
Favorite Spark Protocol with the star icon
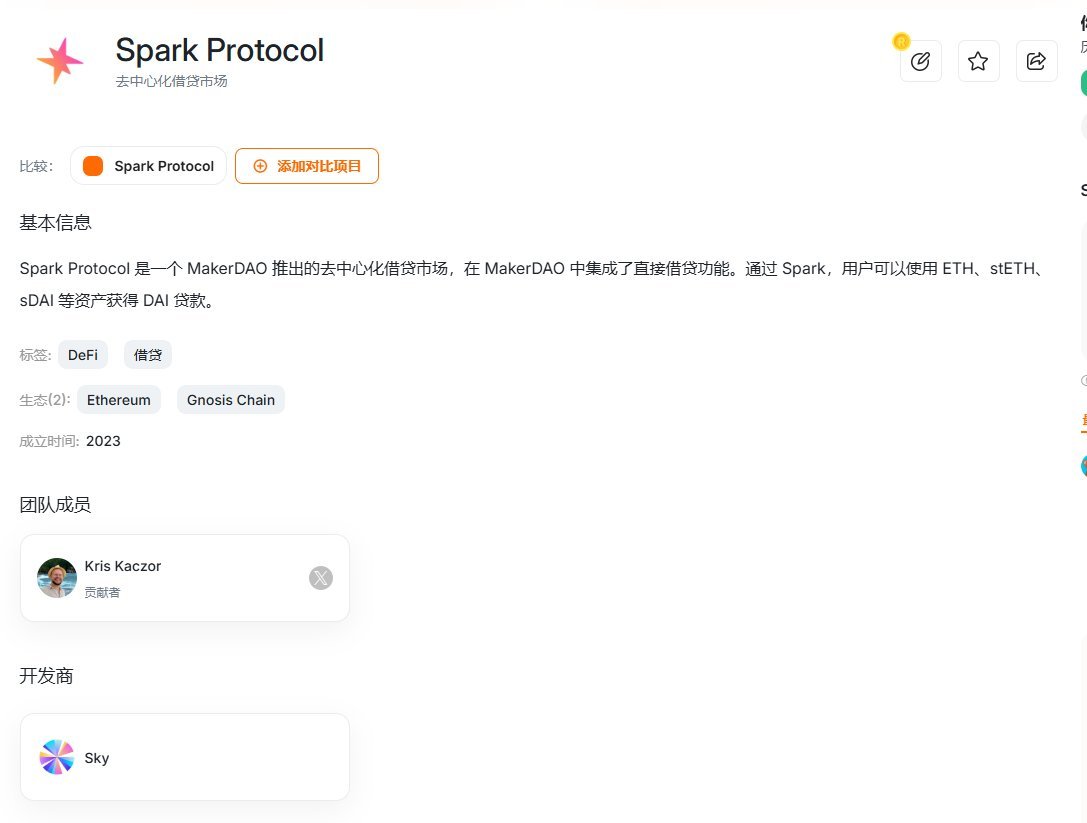coord(978,62)
